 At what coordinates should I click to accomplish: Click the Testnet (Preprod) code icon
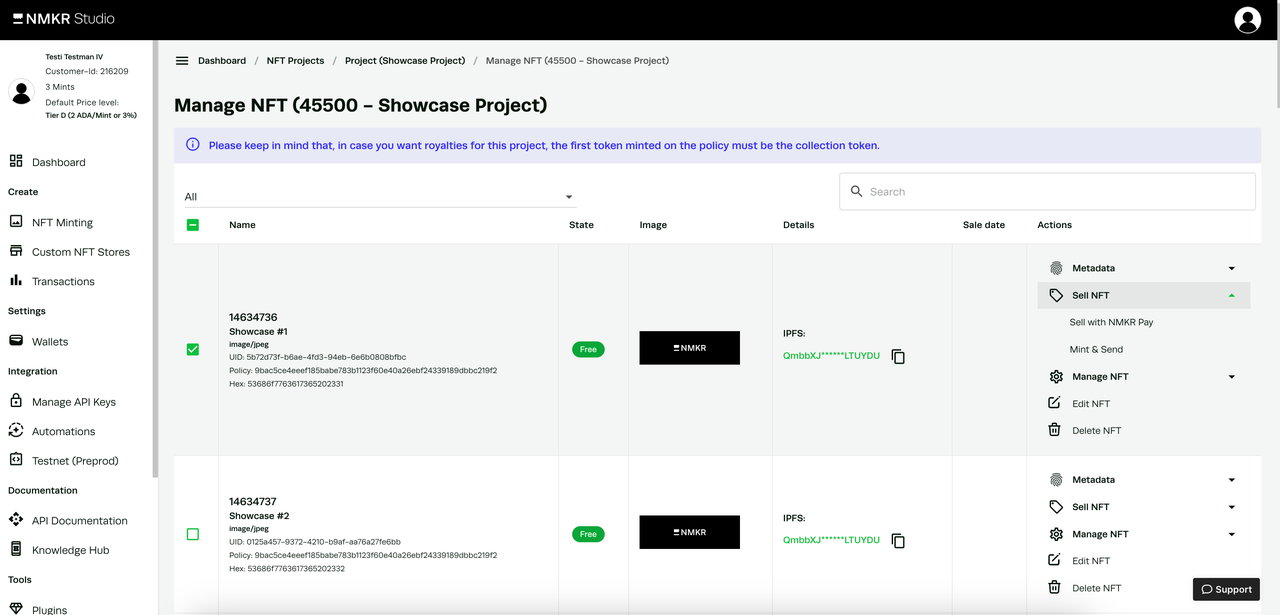click(16, 460)
